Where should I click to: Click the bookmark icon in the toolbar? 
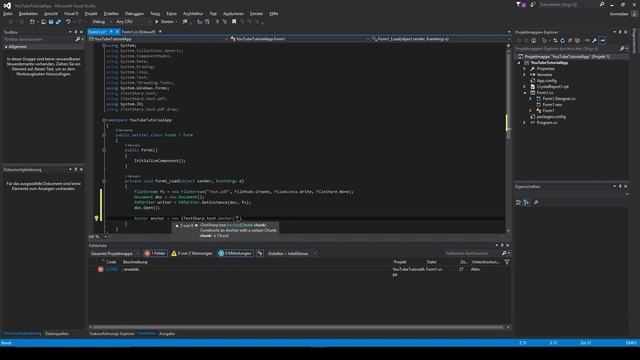234,22
